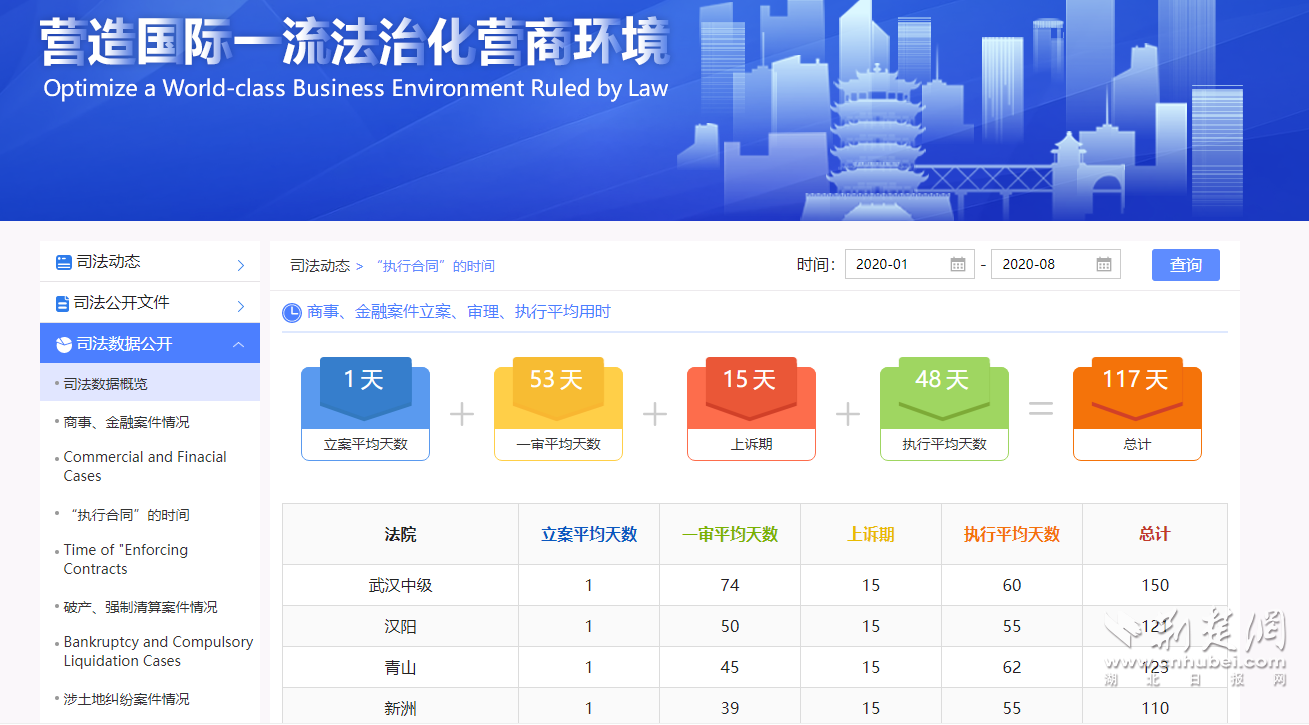Click the calendar icon in end date field
1309x725 pixels.
point(1103,265)
